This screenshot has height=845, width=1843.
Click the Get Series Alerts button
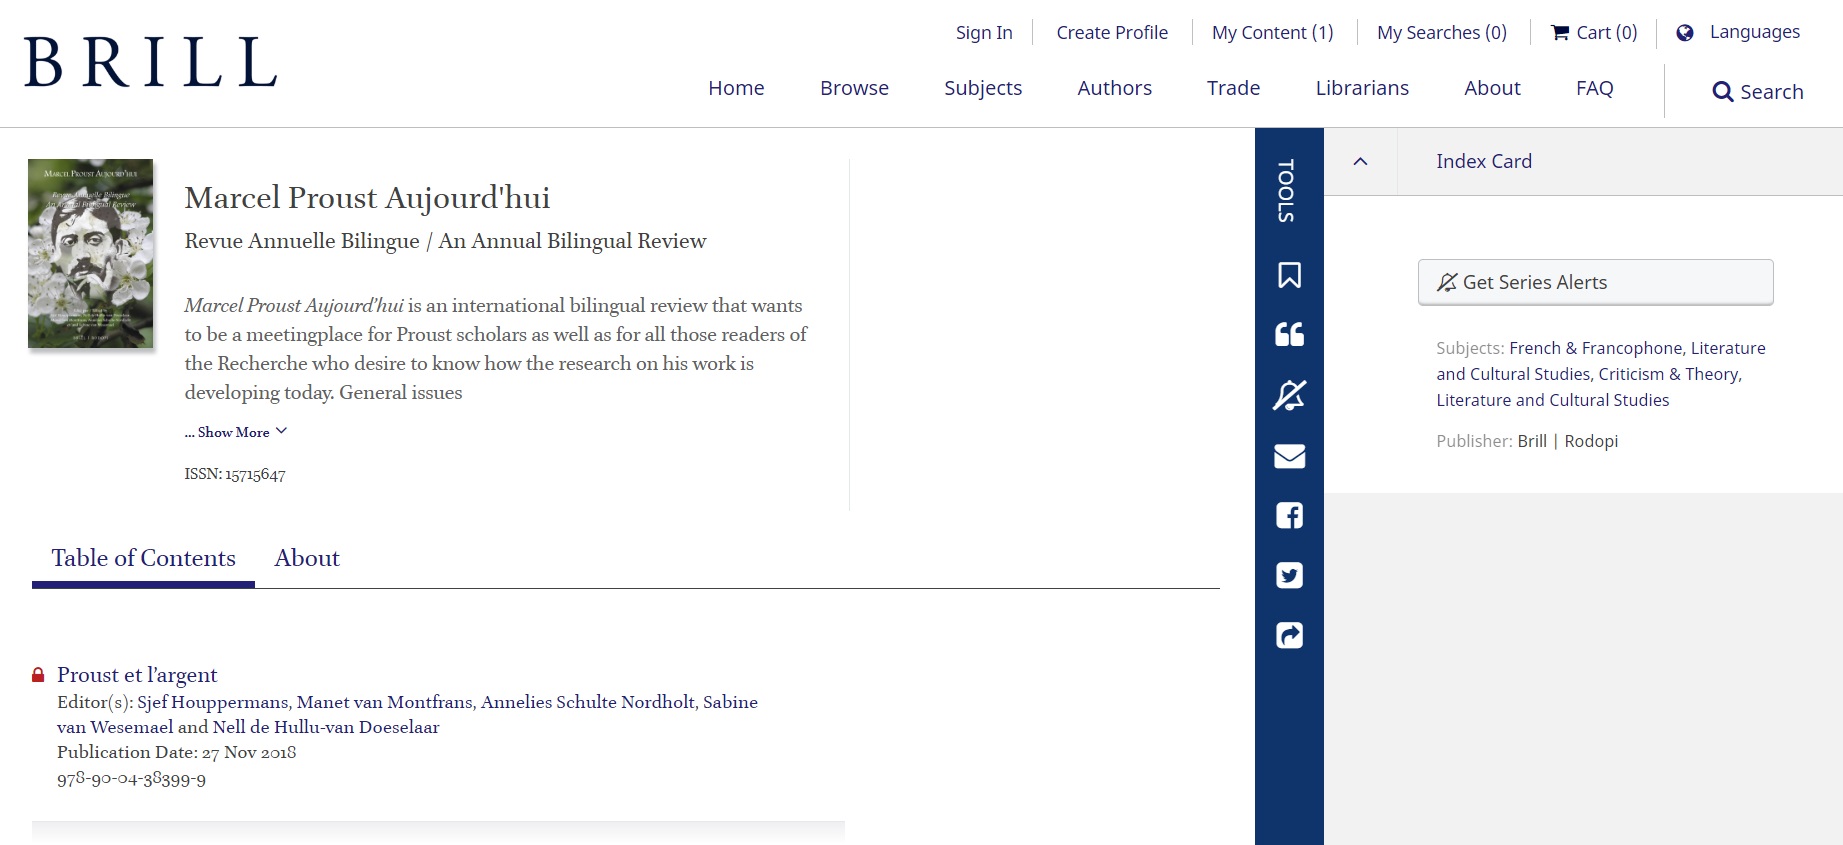pos(1596,282)
